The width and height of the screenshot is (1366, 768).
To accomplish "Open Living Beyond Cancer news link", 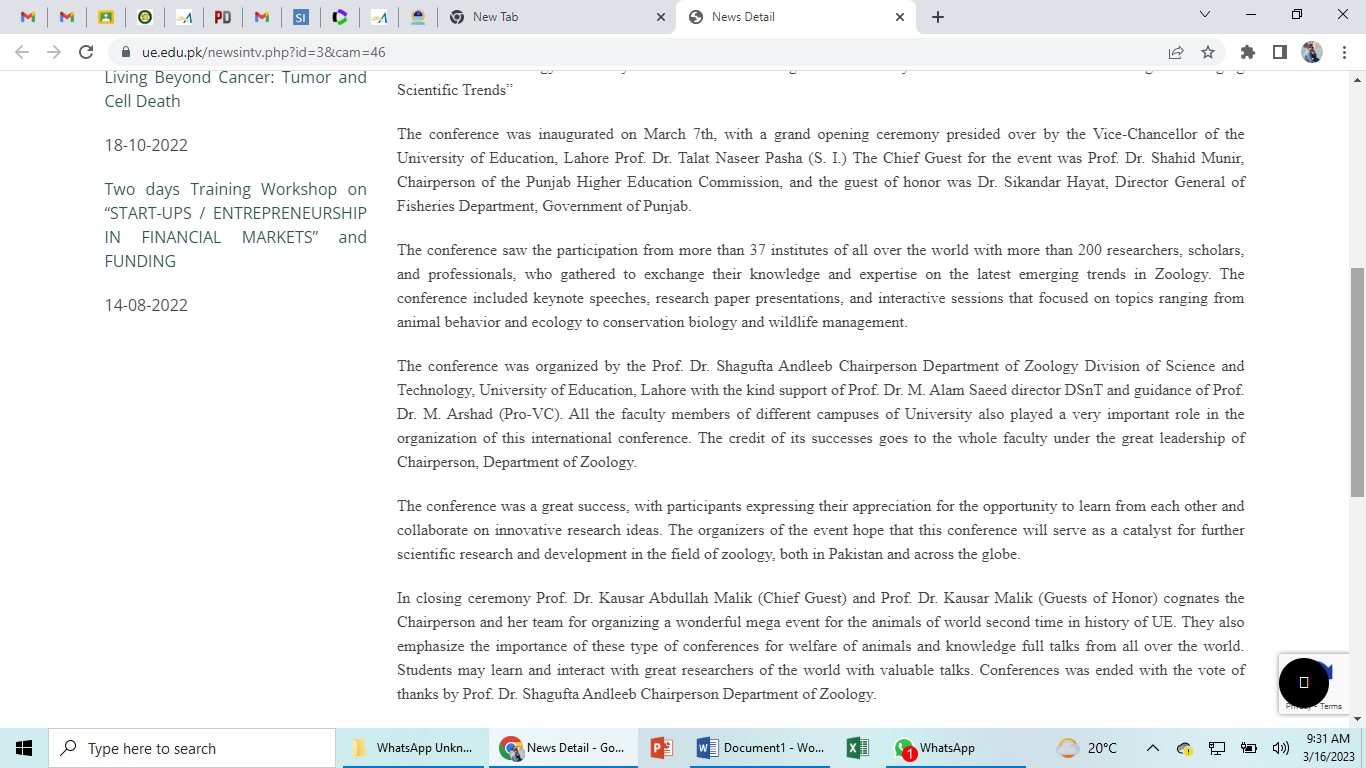I will (x=235, y=89).
